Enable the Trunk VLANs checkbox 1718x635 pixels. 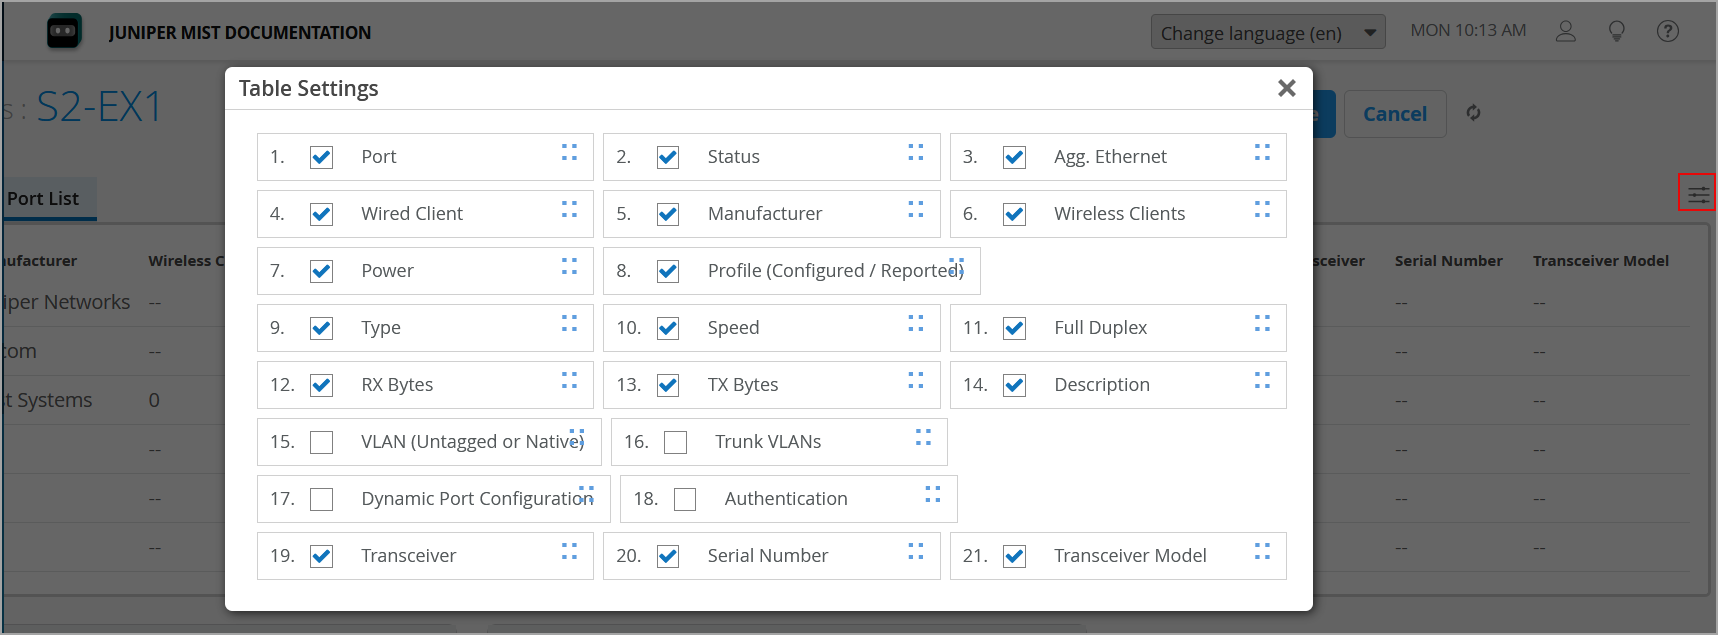pos(676,442)
